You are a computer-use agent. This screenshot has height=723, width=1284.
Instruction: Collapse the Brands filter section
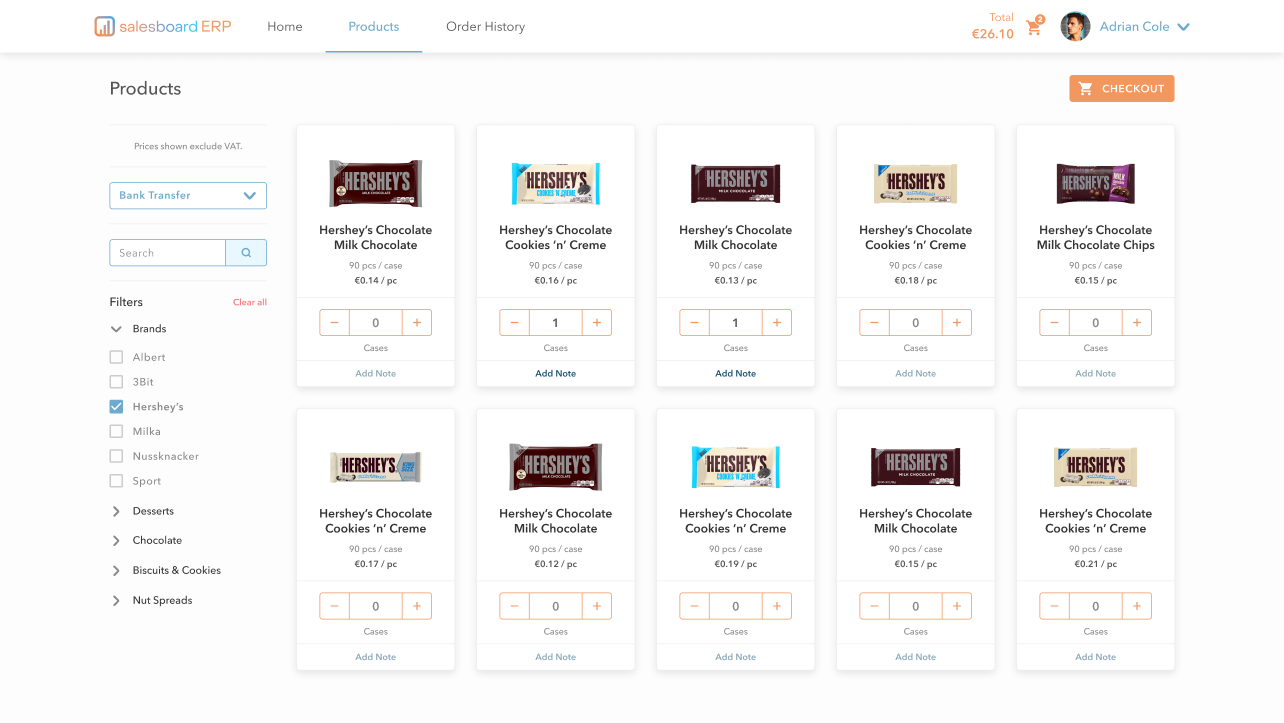coord(116,329)
